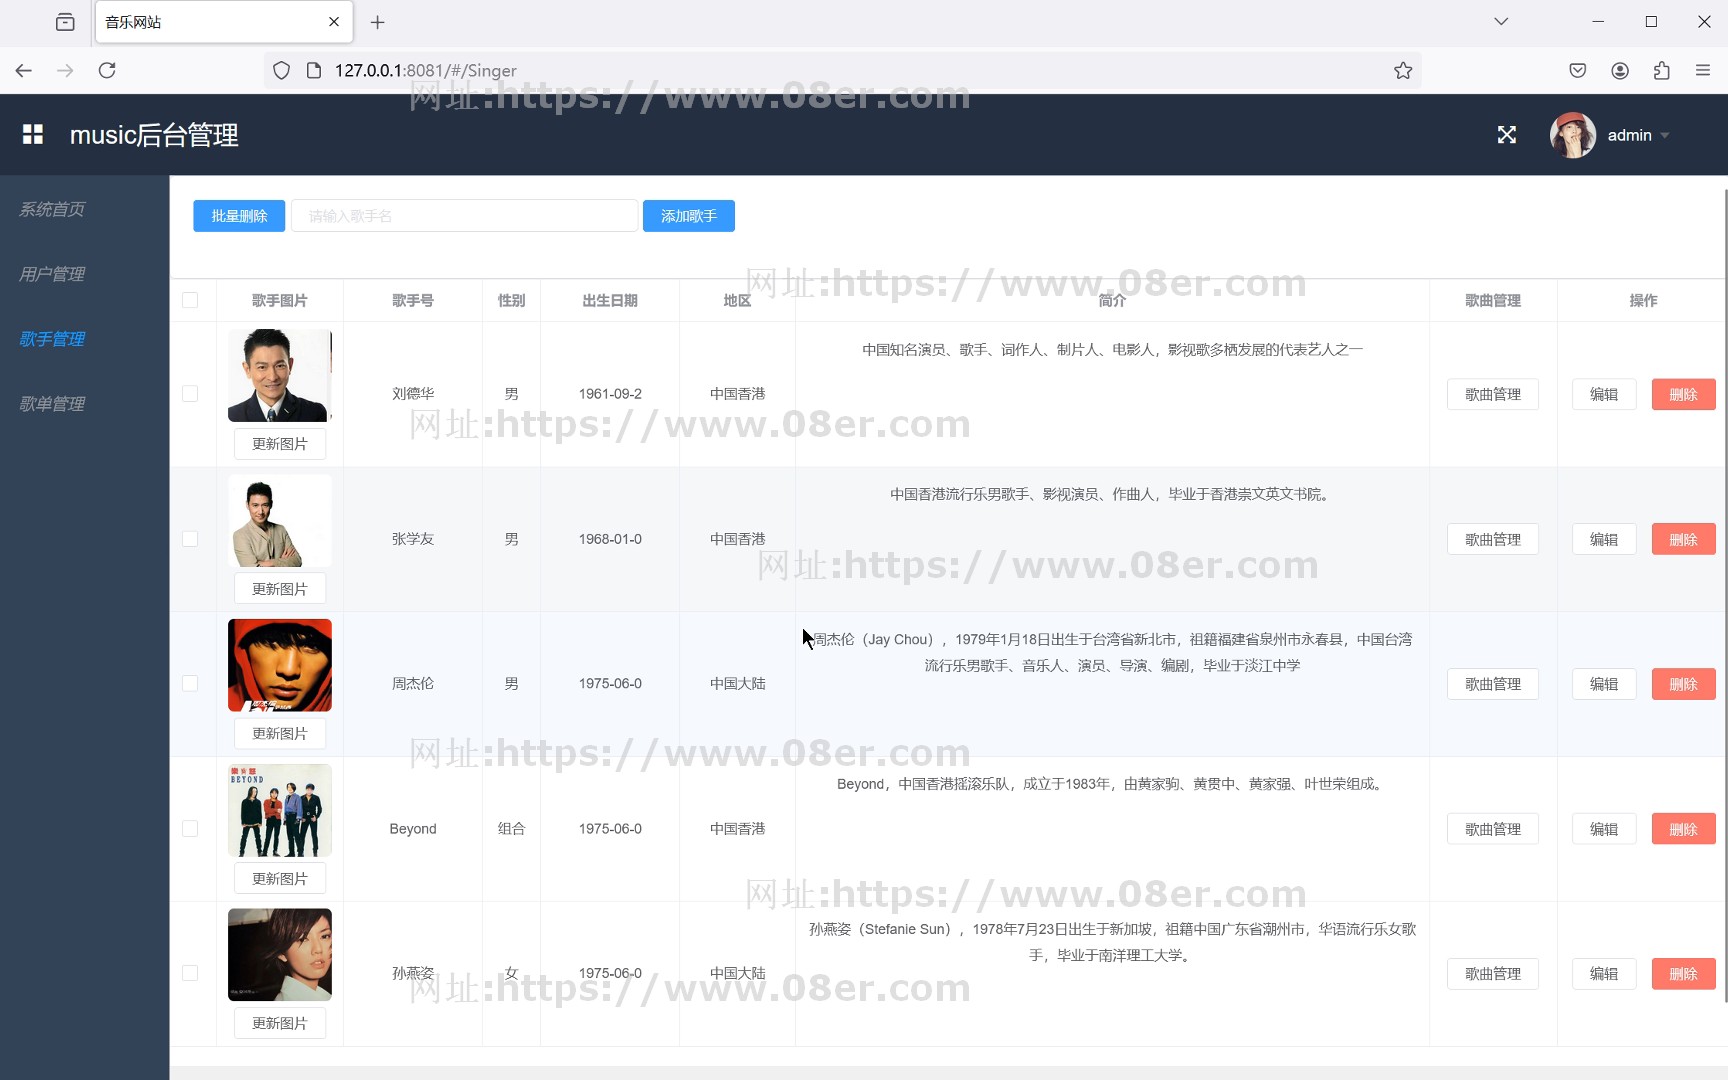Click the 出生日期 column header

coord(610,300)
